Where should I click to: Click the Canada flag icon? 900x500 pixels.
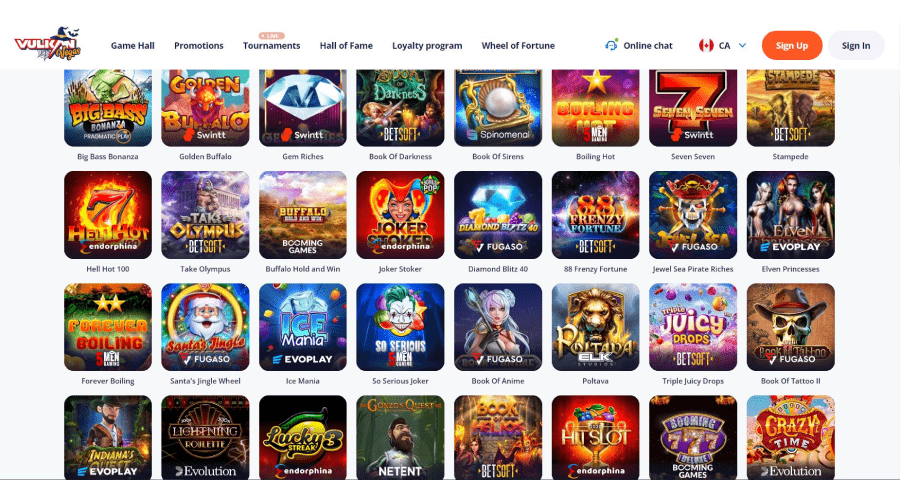pyautogui.click(x=706, y=45)
